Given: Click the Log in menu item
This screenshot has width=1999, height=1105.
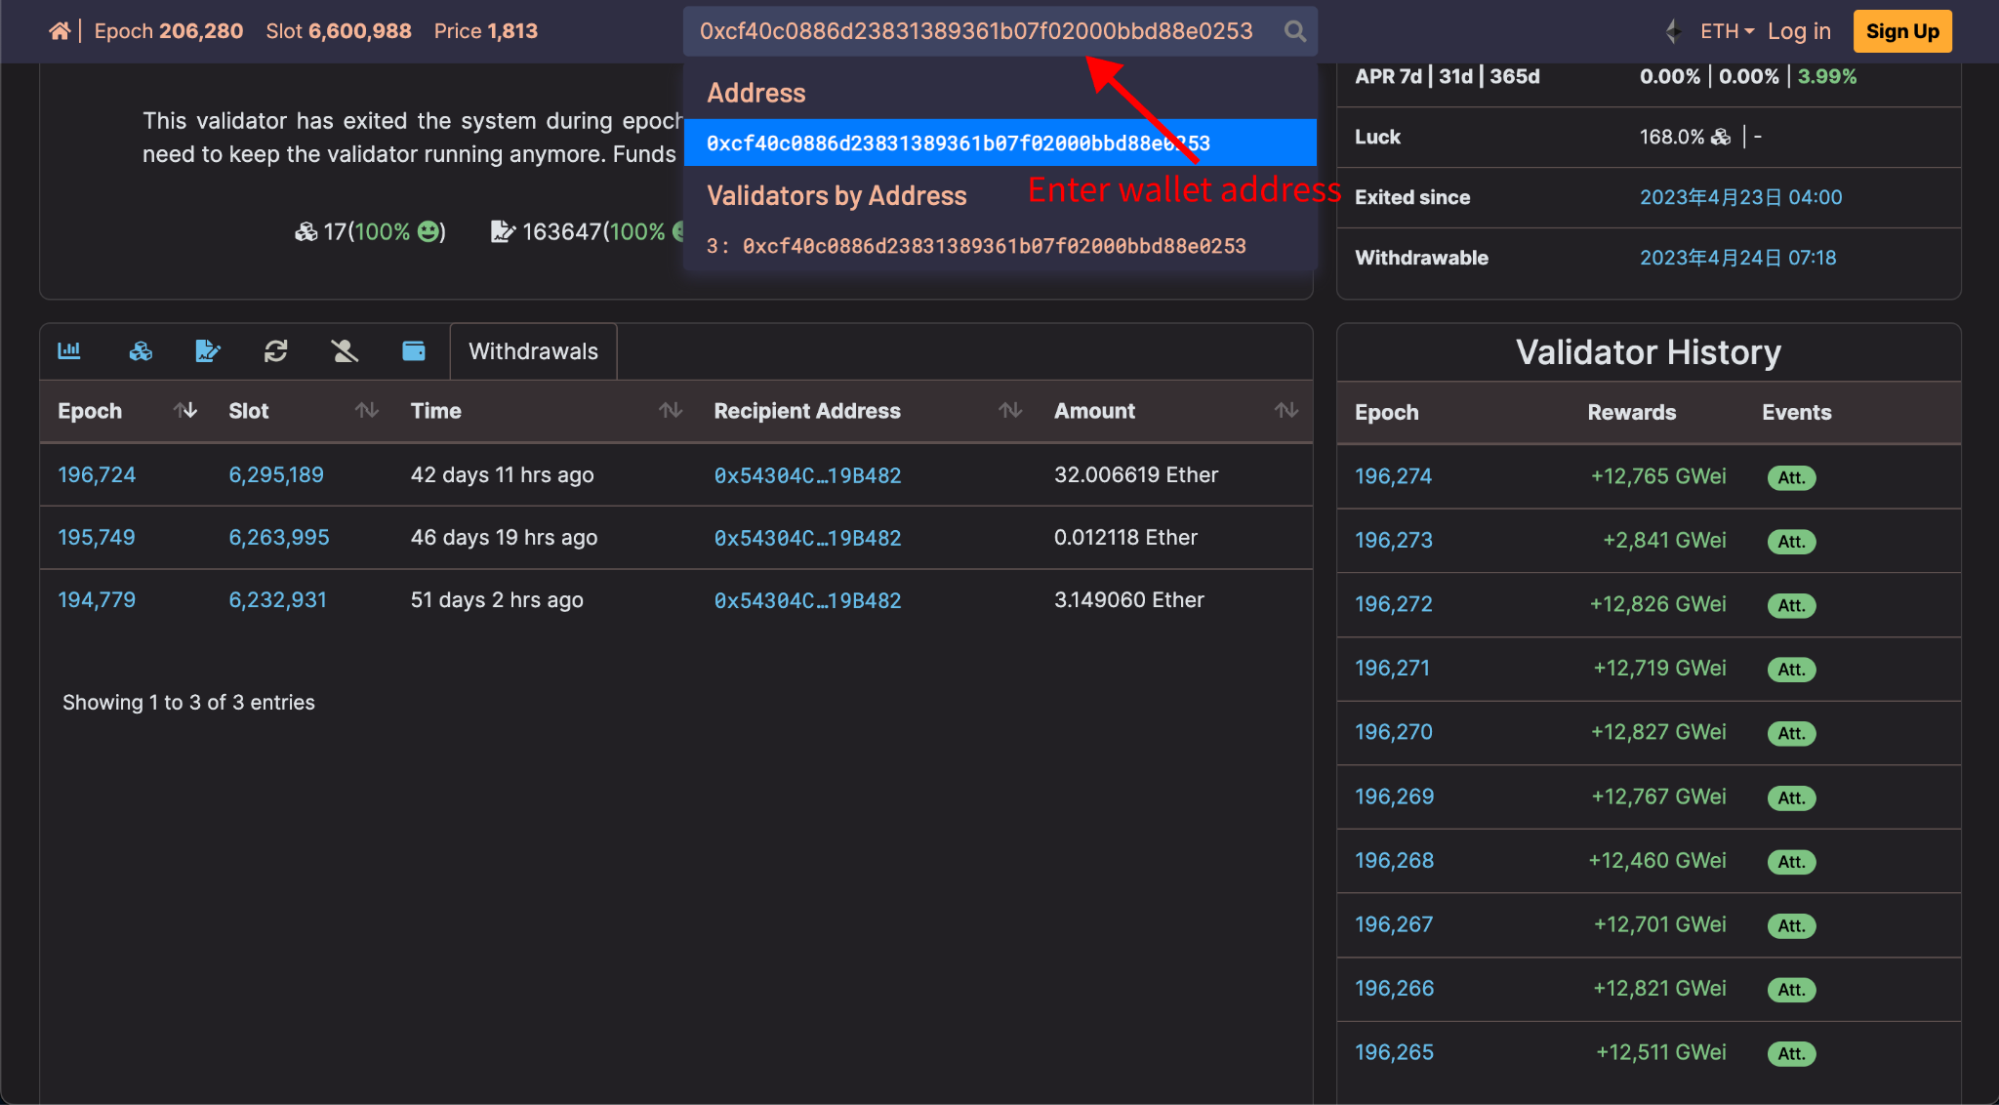Looking at the screenshot, I should [x=1798, y=31].
